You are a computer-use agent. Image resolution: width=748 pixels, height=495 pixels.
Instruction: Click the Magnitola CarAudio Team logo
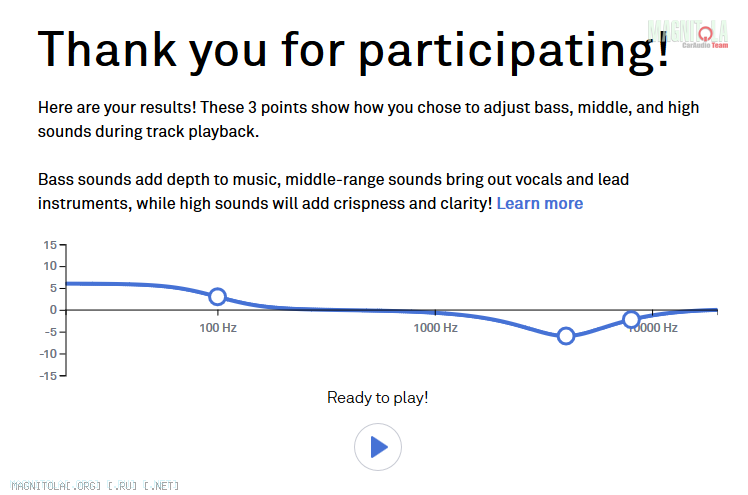pyautogui.click(x=688, y=34)
